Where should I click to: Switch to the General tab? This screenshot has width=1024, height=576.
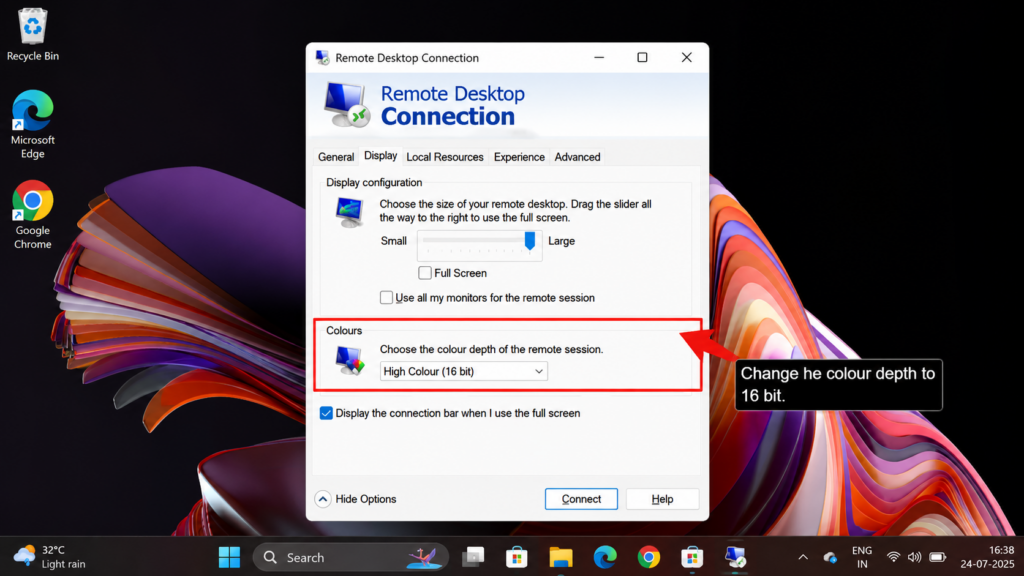[336, 157]
